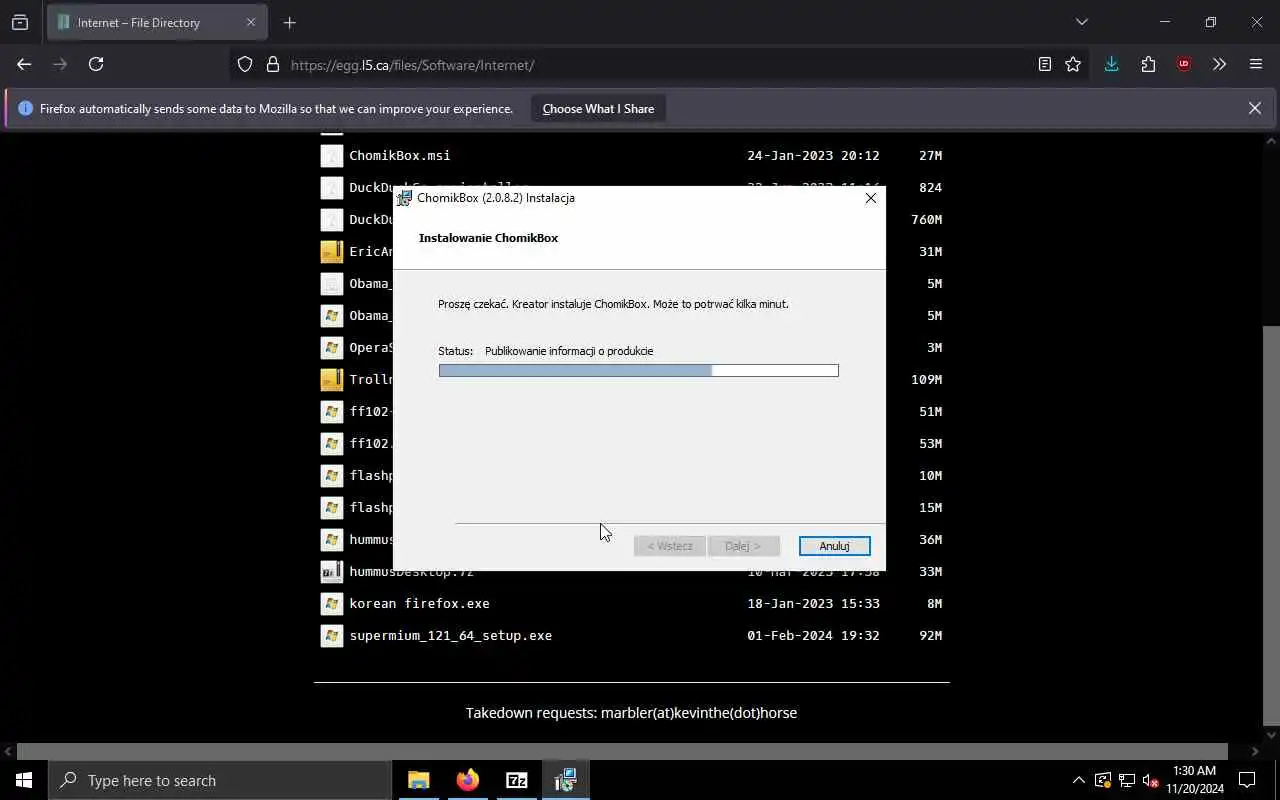Click the supermium setup file icon
Image resolution: width=1280 pixels, height=800 pixels.
click(331, 635)
